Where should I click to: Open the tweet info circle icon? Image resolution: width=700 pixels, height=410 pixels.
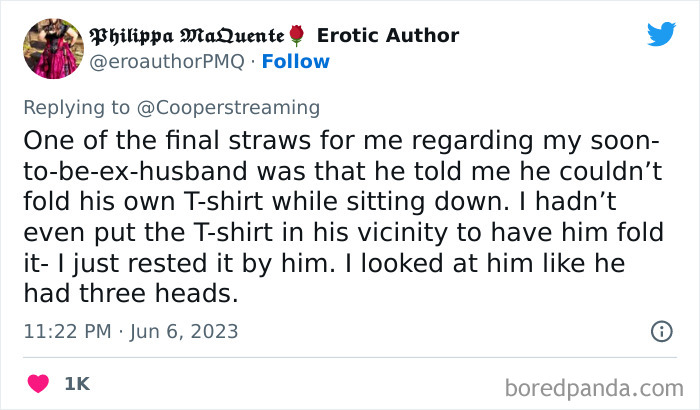pos(661,330)
